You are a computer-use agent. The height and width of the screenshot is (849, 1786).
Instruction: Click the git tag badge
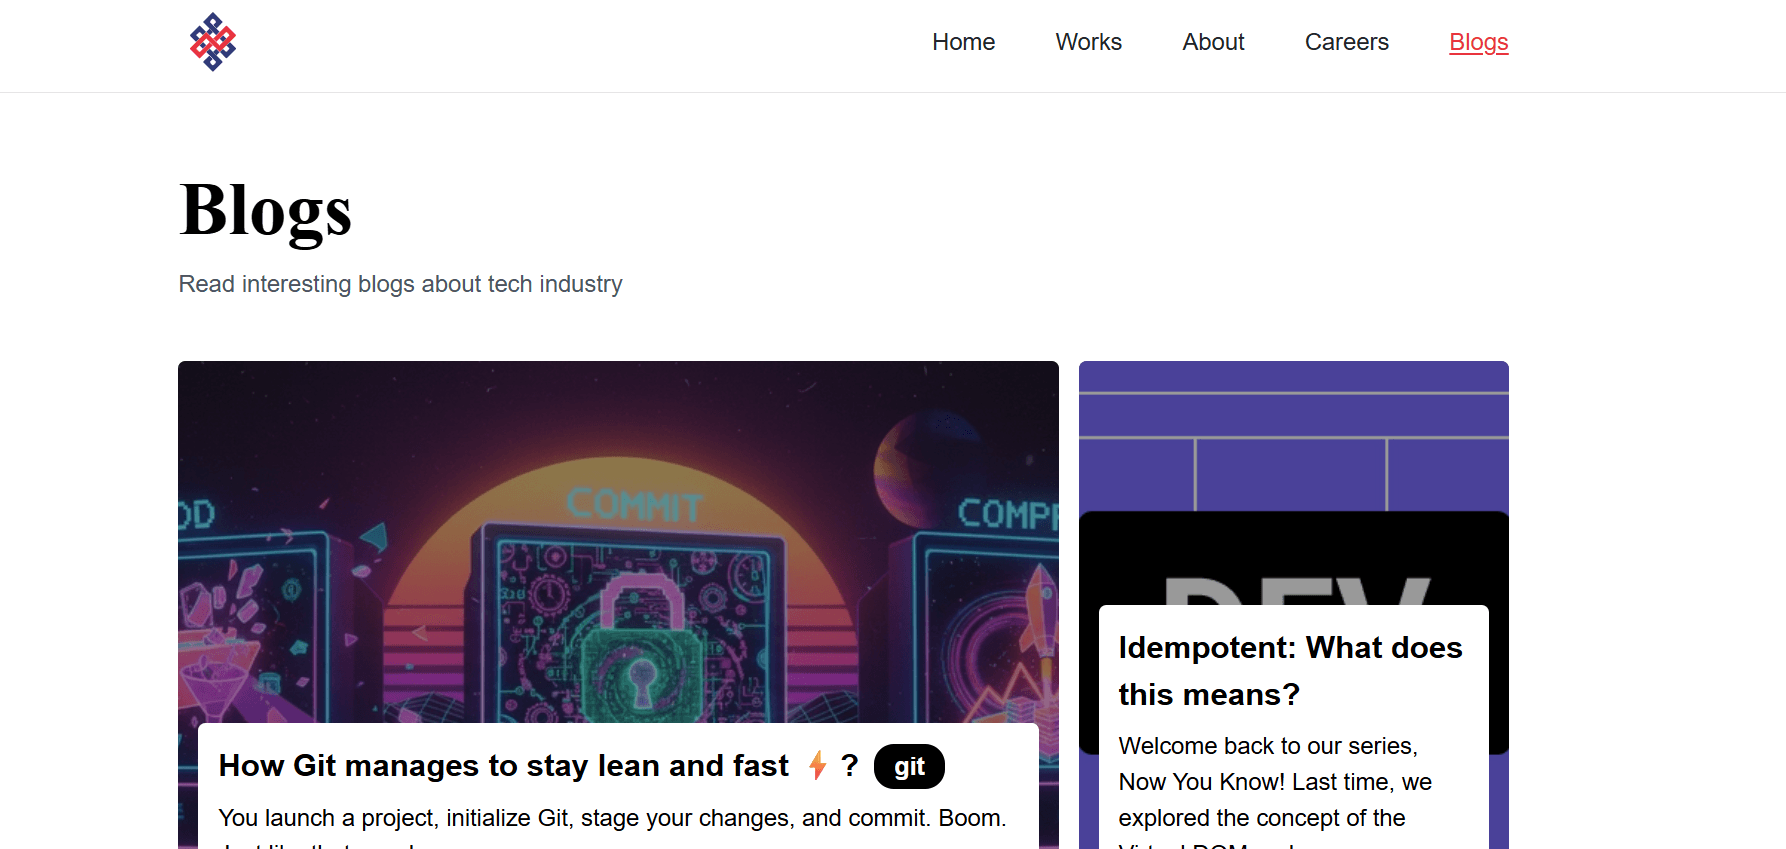coord(909,766)
